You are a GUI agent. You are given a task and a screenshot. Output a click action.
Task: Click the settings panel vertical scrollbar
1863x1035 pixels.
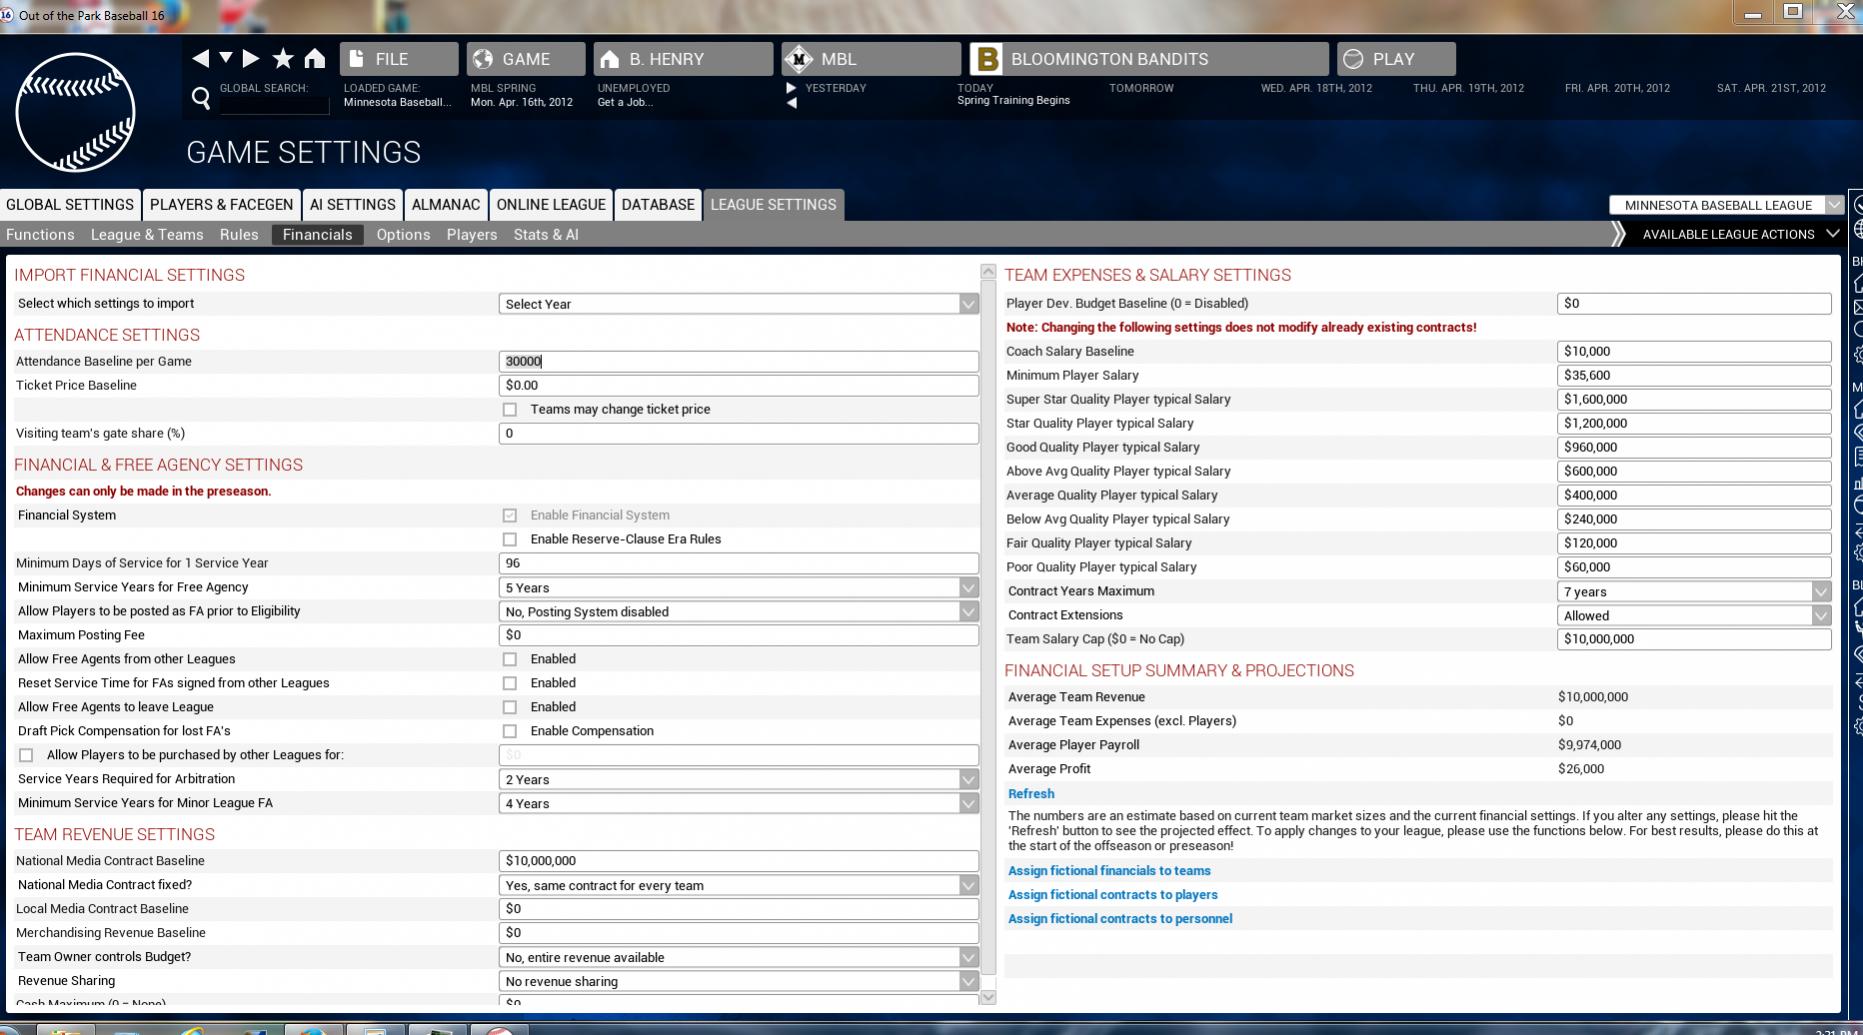pos(988,620)
